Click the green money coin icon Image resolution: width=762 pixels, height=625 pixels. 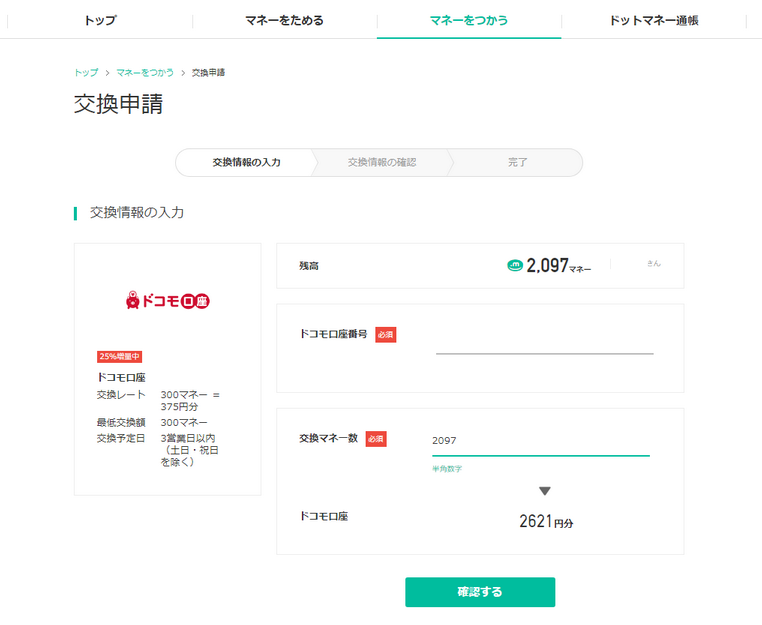point(515,265)
